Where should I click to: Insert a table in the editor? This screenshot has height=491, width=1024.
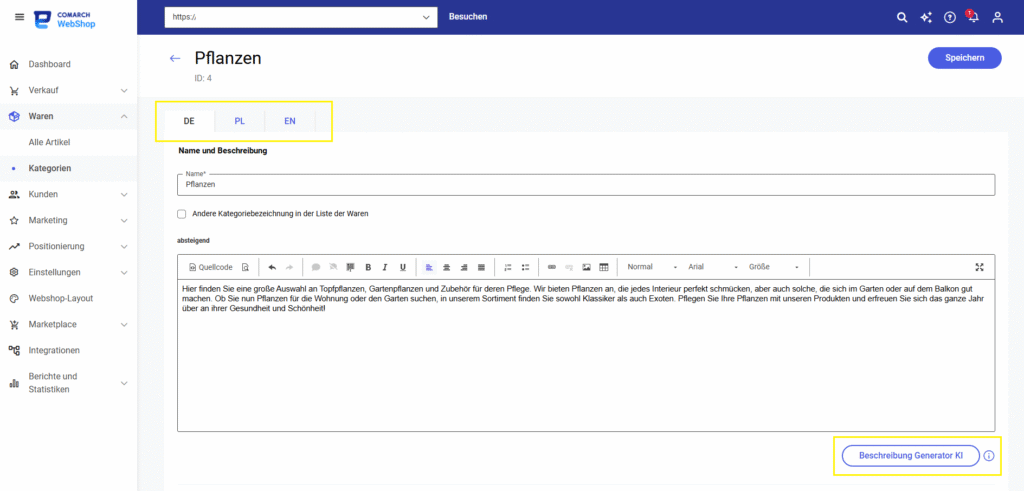604,267
